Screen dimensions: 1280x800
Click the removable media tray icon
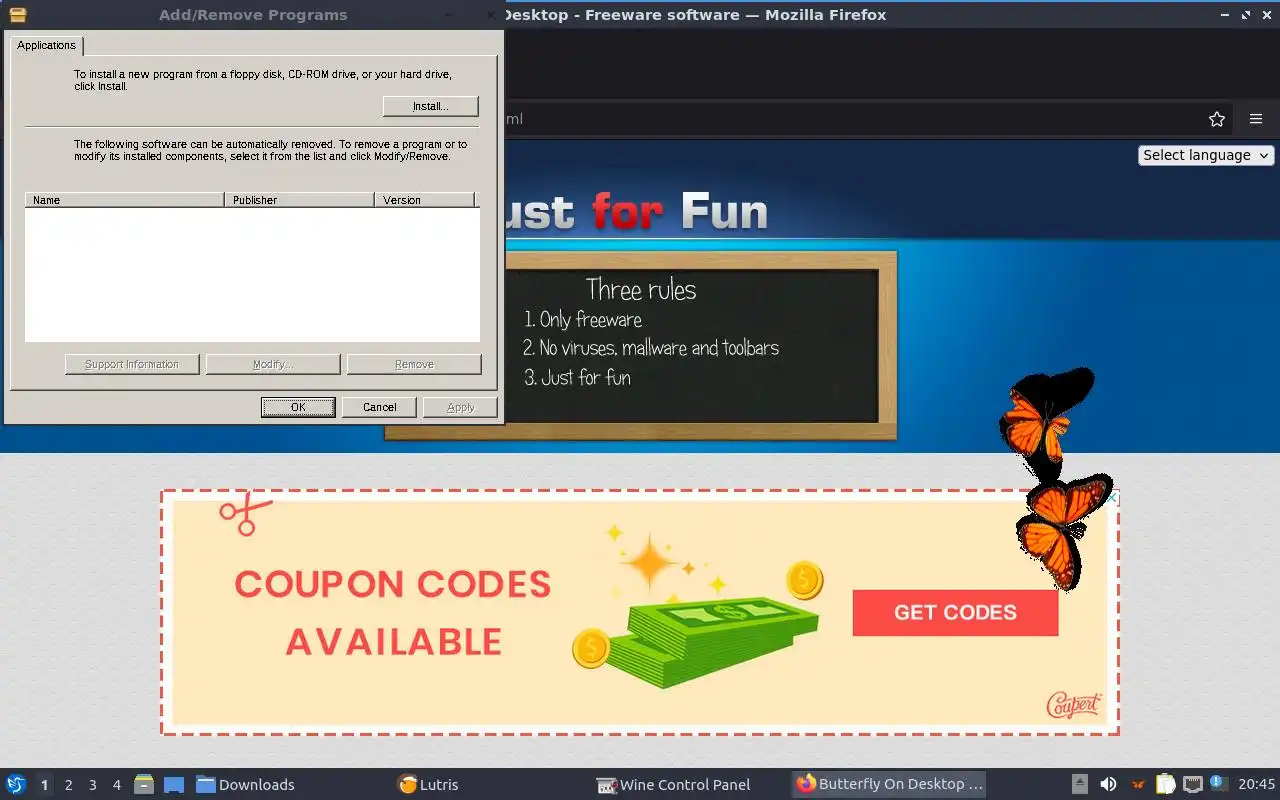[1080, 784]
